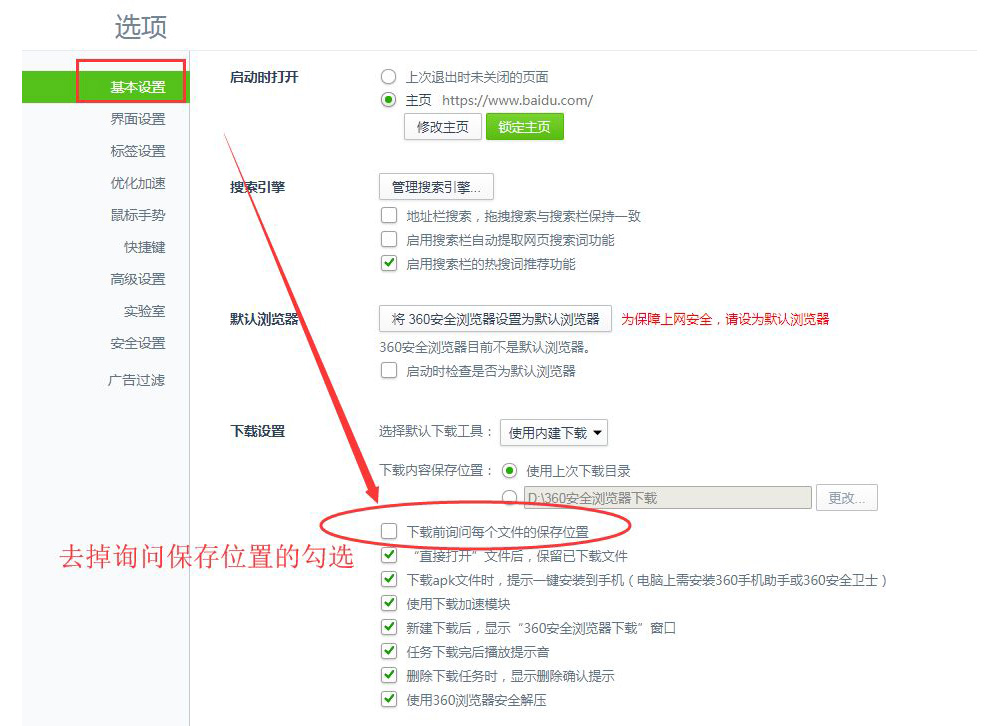Open the 基本设置 settings tab

[x=106, y=87]
